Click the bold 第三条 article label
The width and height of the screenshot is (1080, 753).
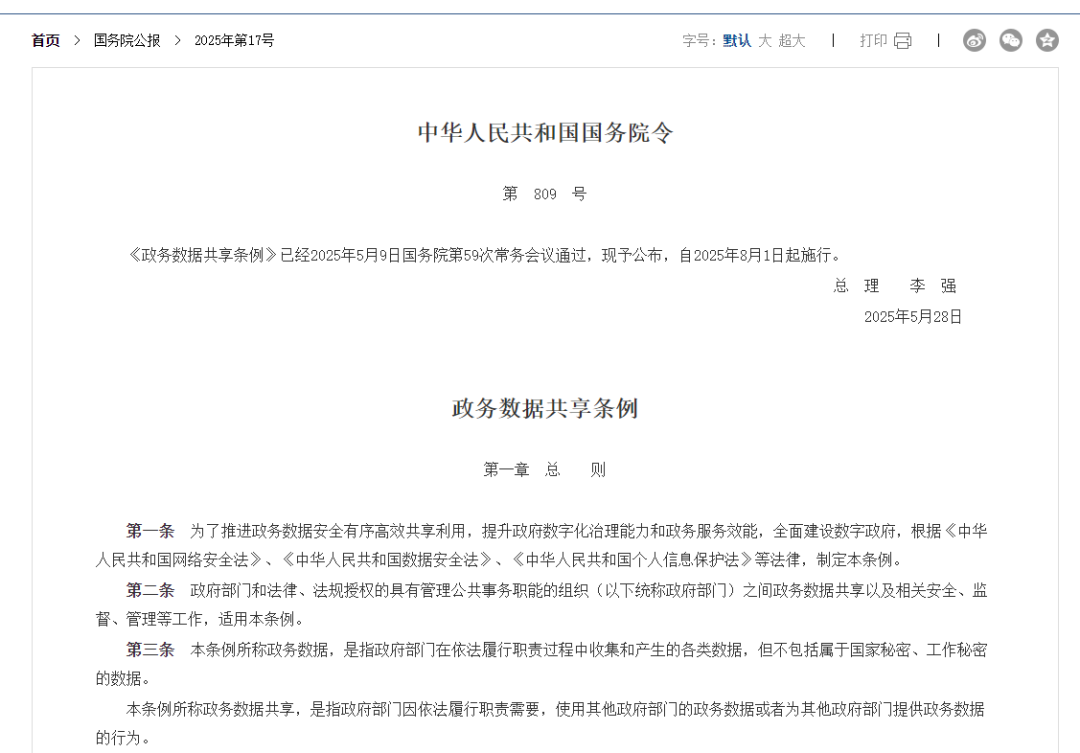pos(150,649)
